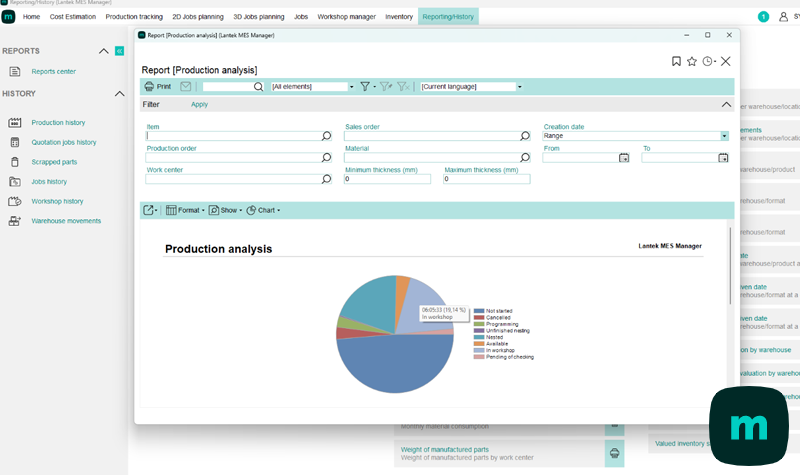Click the Minimum thickness (mm) field
The width and height of the screenshot is (800, 475).
(x=387, y=179)
